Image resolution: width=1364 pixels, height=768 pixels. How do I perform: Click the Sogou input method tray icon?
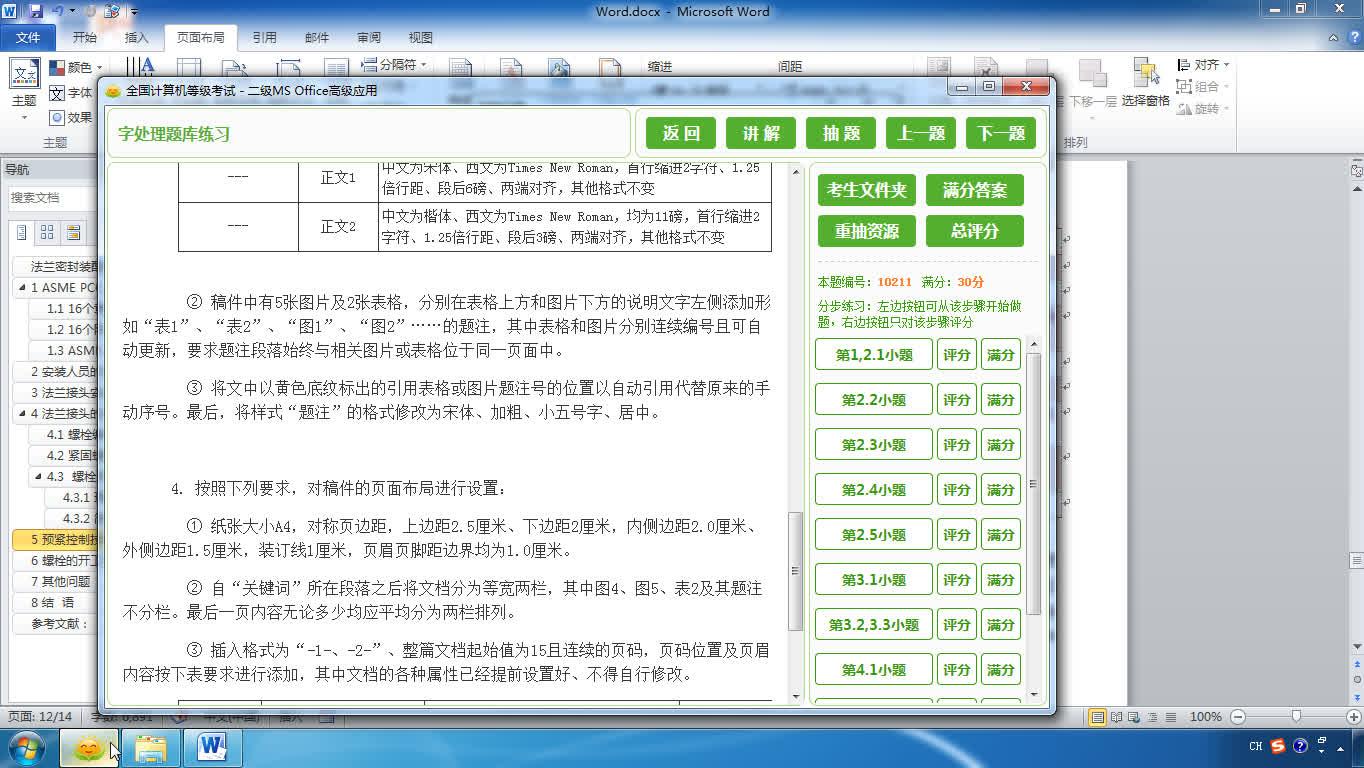click(1279, 746)
